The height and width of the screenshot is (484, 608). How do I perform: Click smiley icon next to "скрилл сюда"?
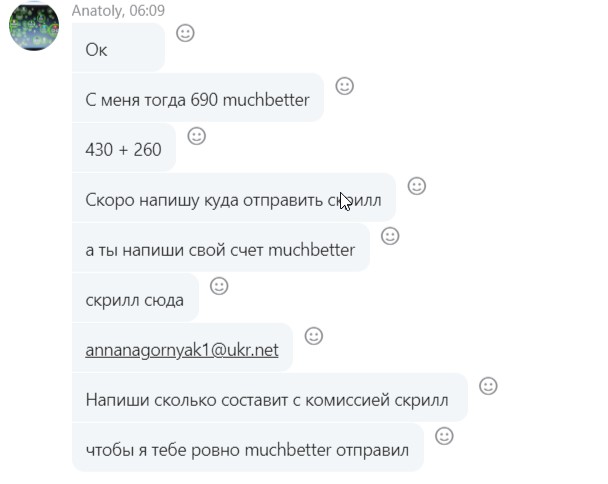click(x=219, y=286)
